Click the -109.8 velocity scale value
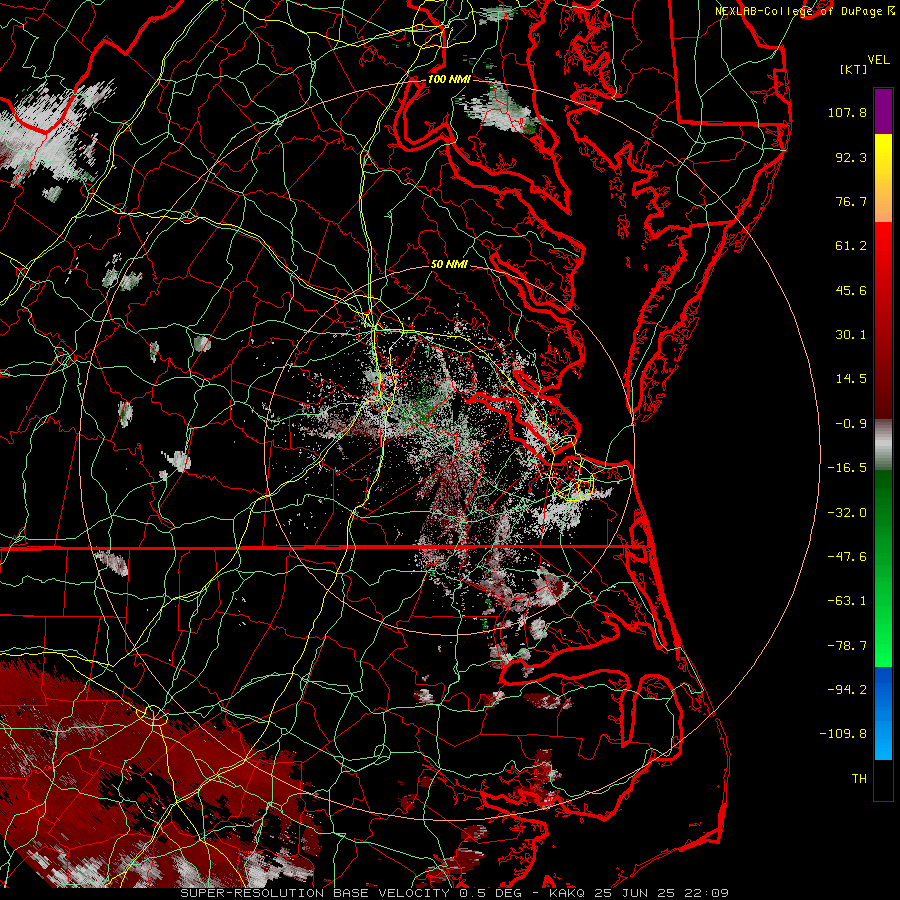Image resolution: width=900 pixels, height=900 pixels. [843, 734]
